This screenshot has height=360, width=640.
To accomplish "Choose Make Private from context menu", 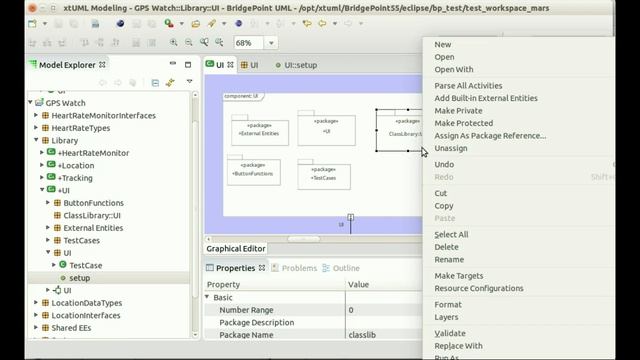I will point(458,111).
